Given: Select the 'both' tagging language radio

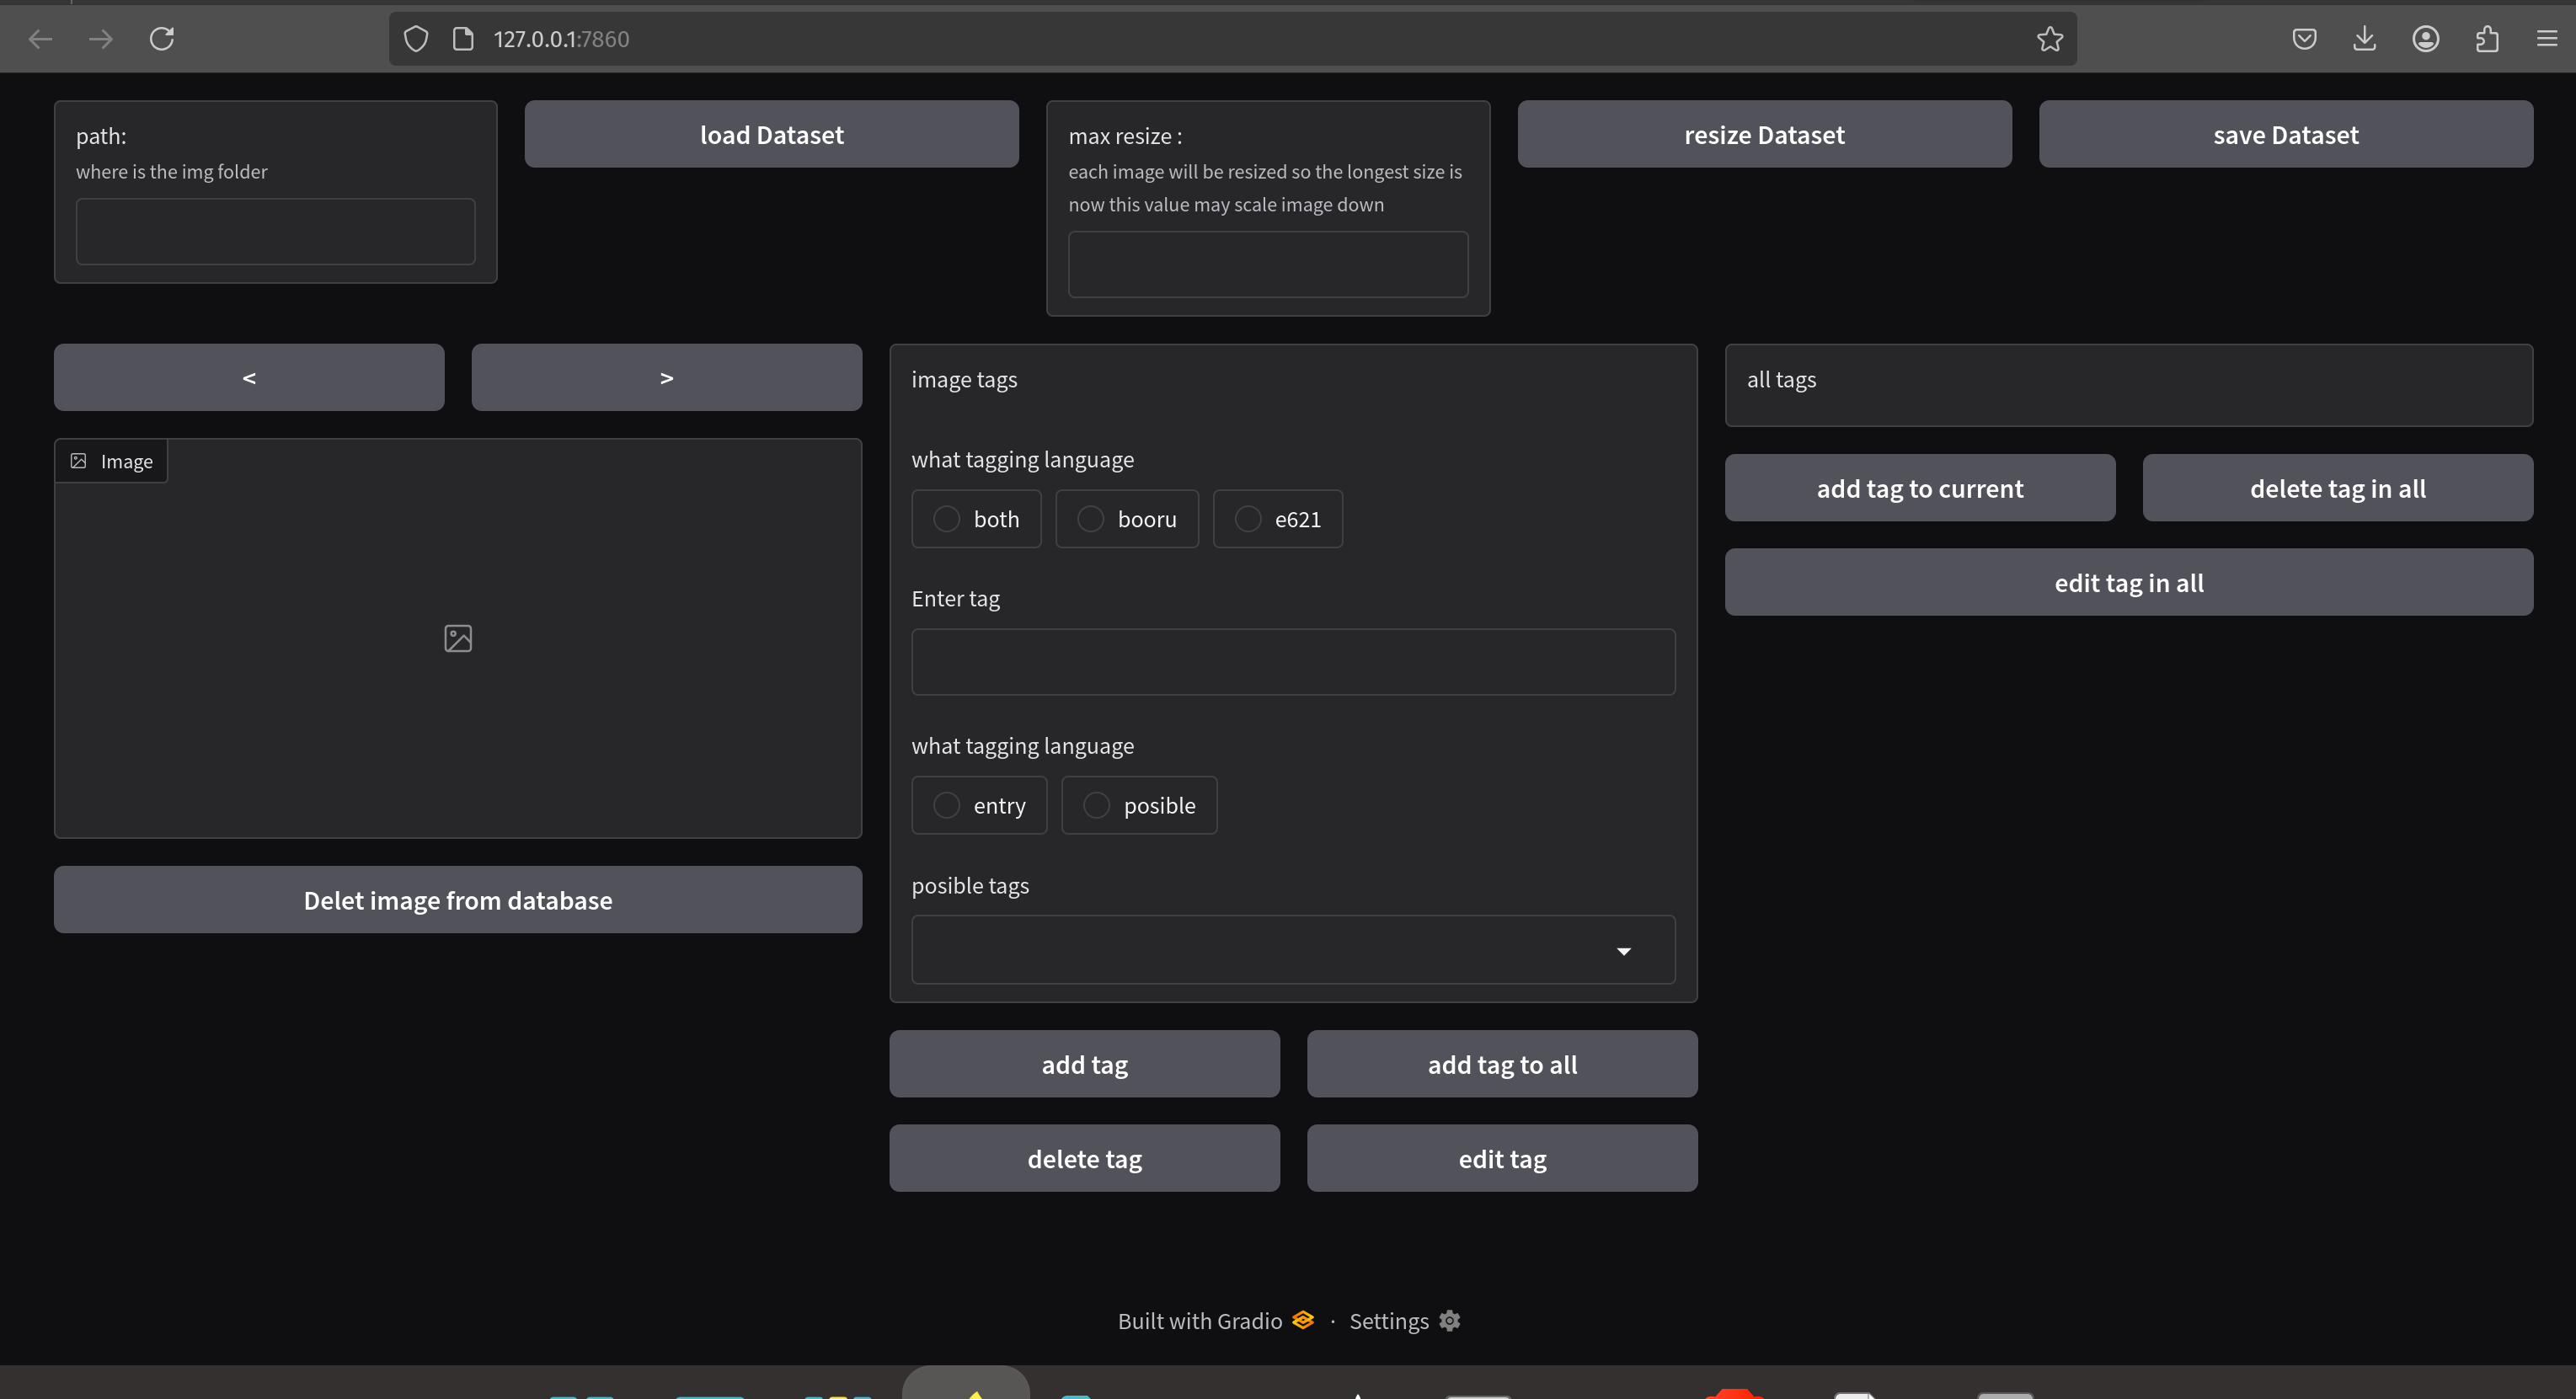Looking at the screenshot, I should pyautogui.click(x=946, y=519).
